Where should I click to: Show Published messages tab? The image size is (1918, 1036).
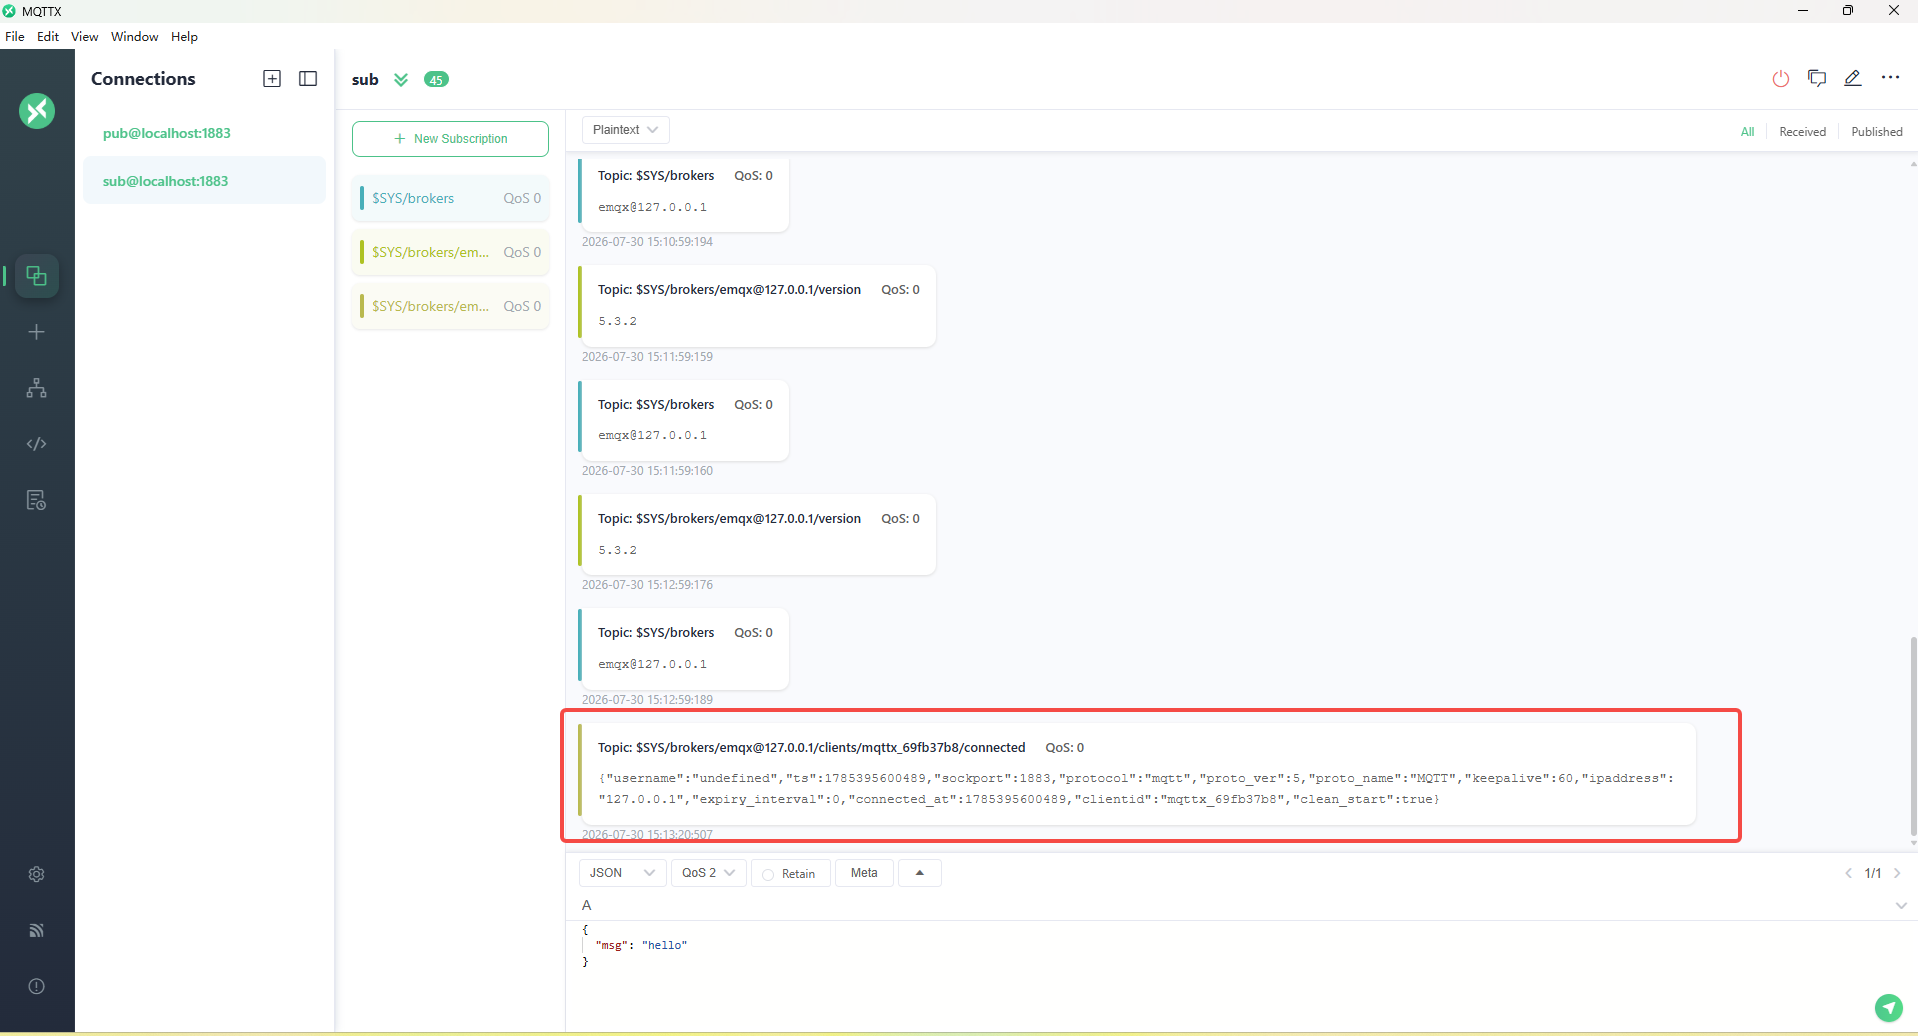tap(1876, 132)
